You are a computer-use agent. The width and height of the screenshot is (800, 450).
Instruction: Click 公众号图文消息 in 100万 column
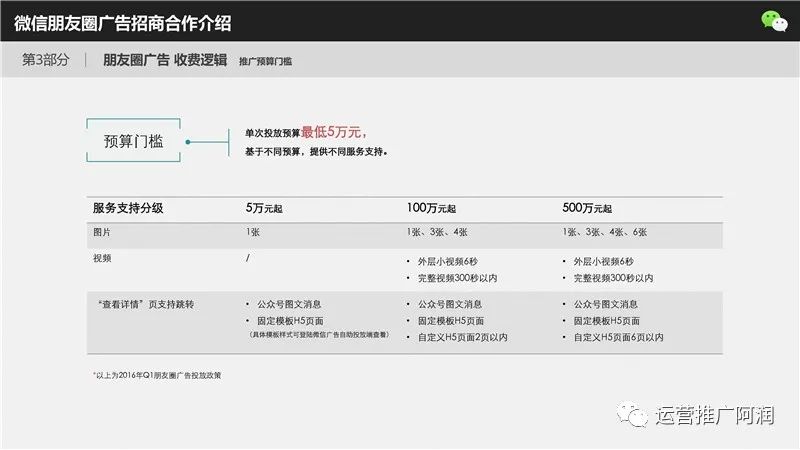pos(449,304)
